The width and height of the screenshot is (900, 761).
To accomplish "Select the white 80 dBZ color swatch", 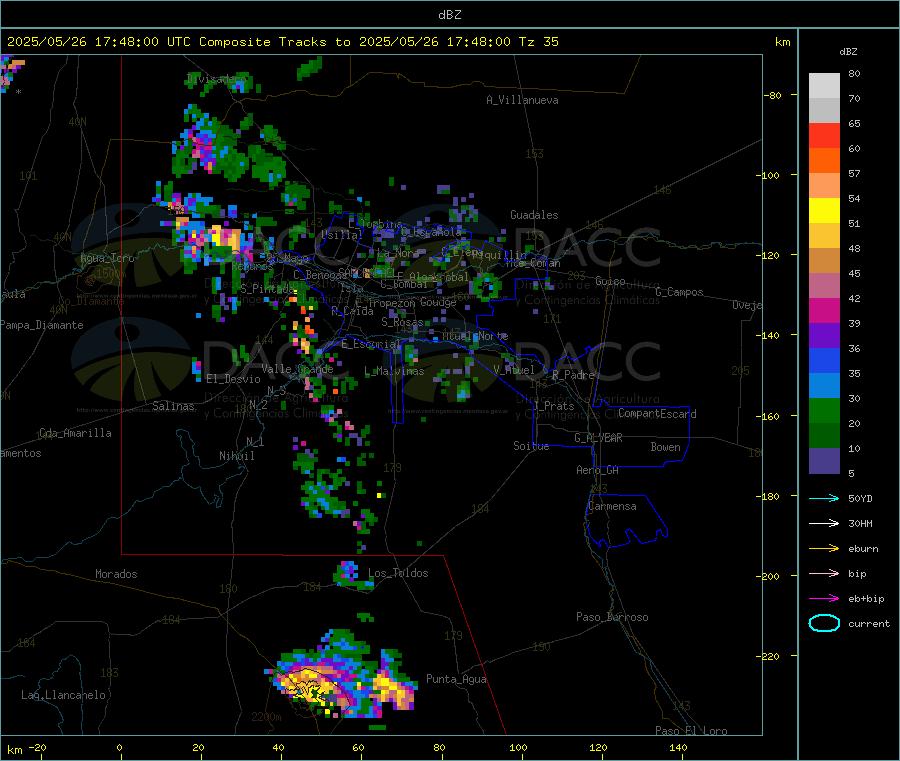I will point(824,86).
